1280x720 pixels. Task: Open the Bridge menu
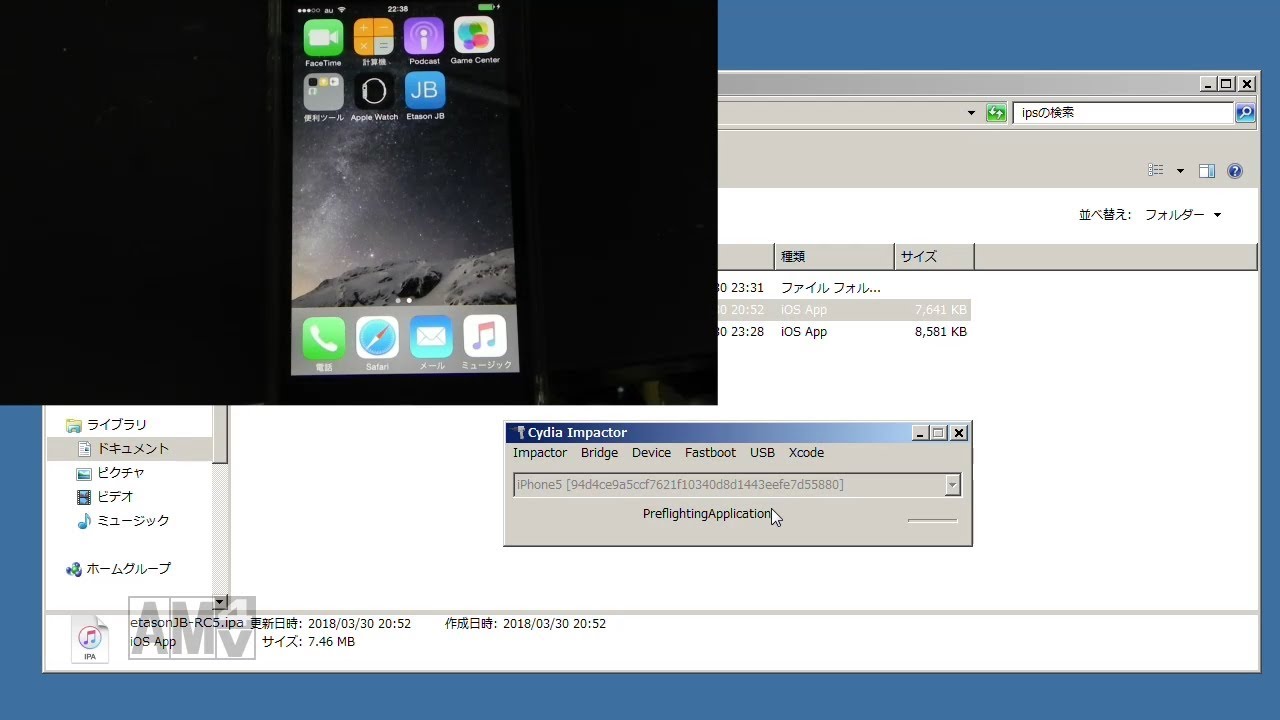click(600, 453)
